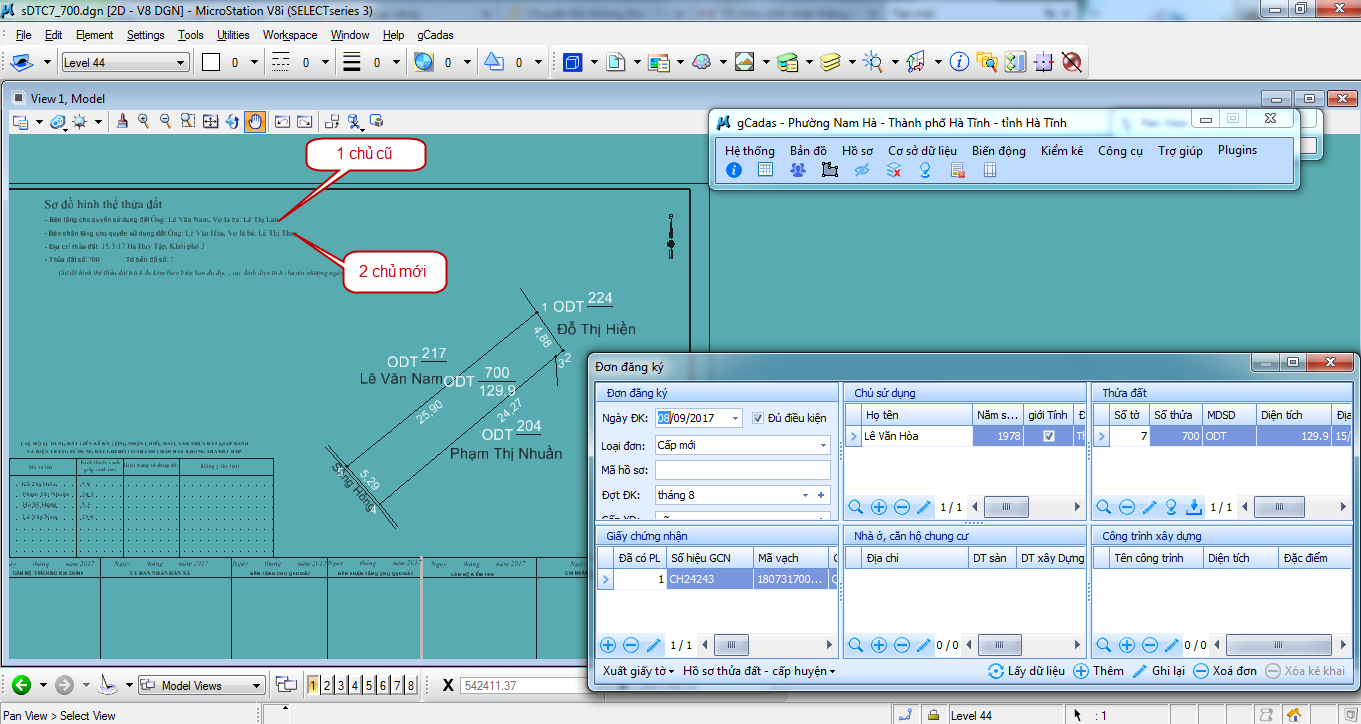Expand the Loại đơn combo box

click(823, 445)
